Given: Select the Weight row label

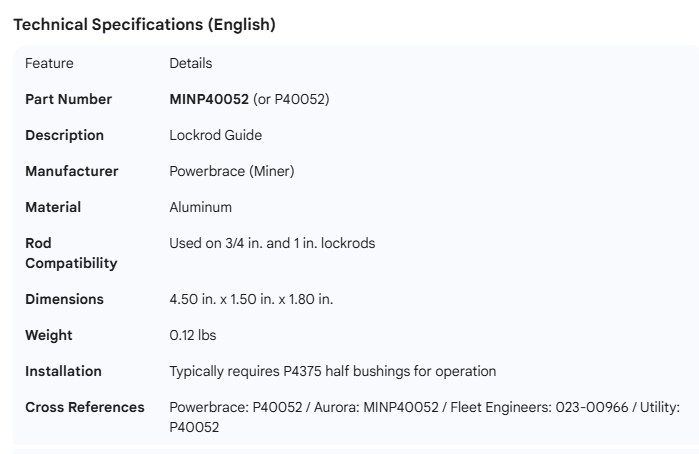Looking at the screenshot, I should (x=48, y=335).
